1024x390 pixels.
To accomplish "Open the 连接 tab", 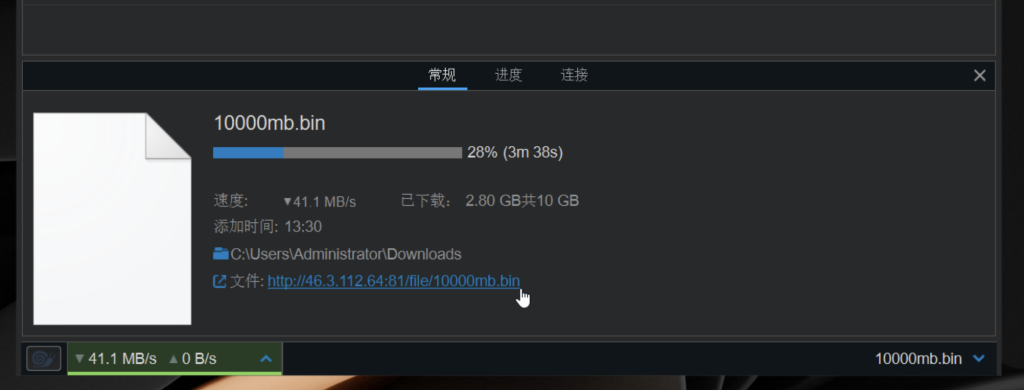I will (x=574, y=75).
